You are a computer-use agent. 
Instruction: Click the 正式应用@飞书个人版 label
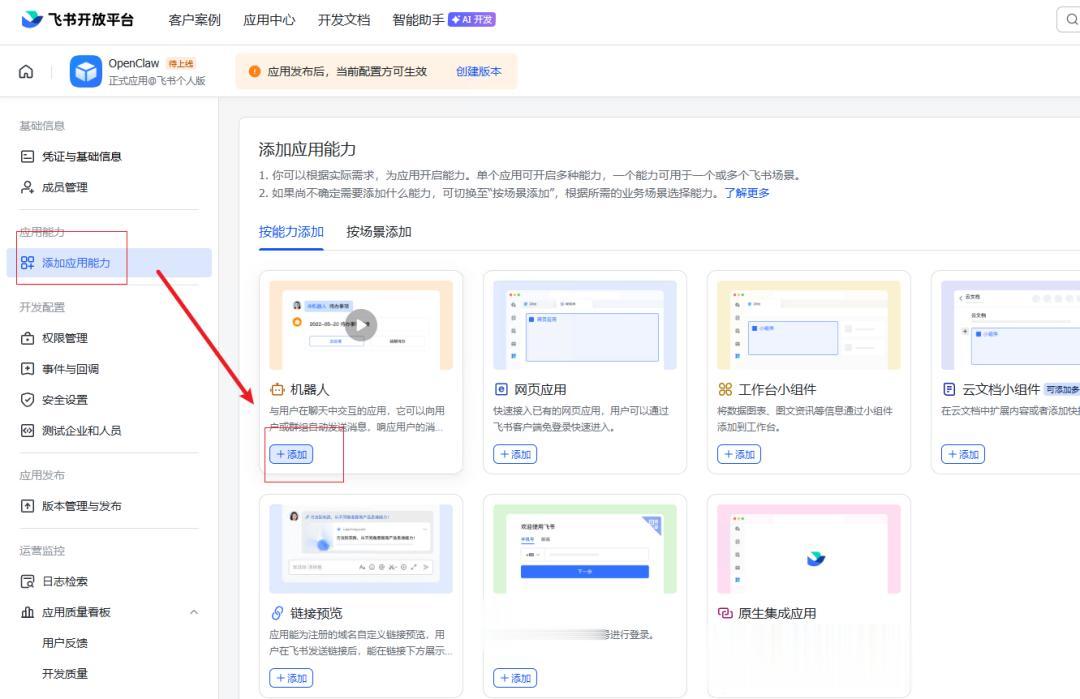157,81
